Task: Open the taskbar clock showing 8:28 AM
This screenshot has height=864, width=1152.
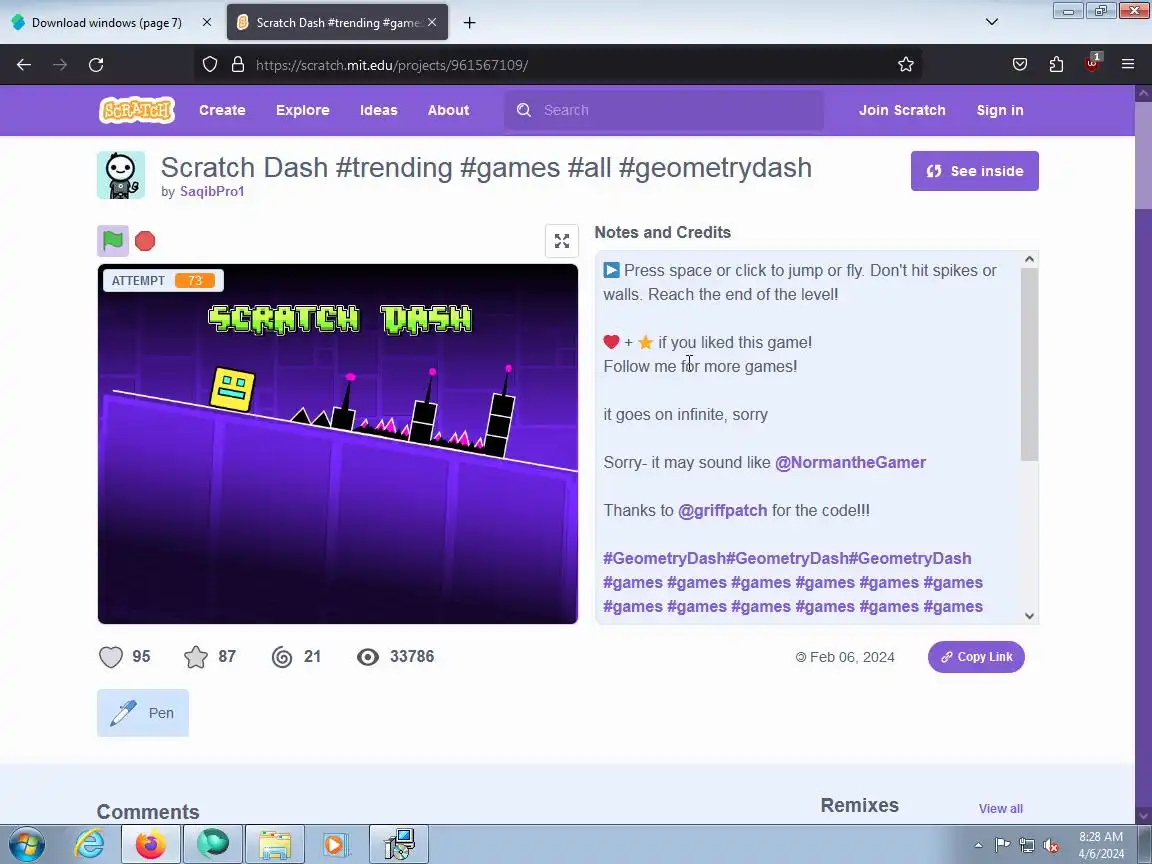Action: 1101,845
